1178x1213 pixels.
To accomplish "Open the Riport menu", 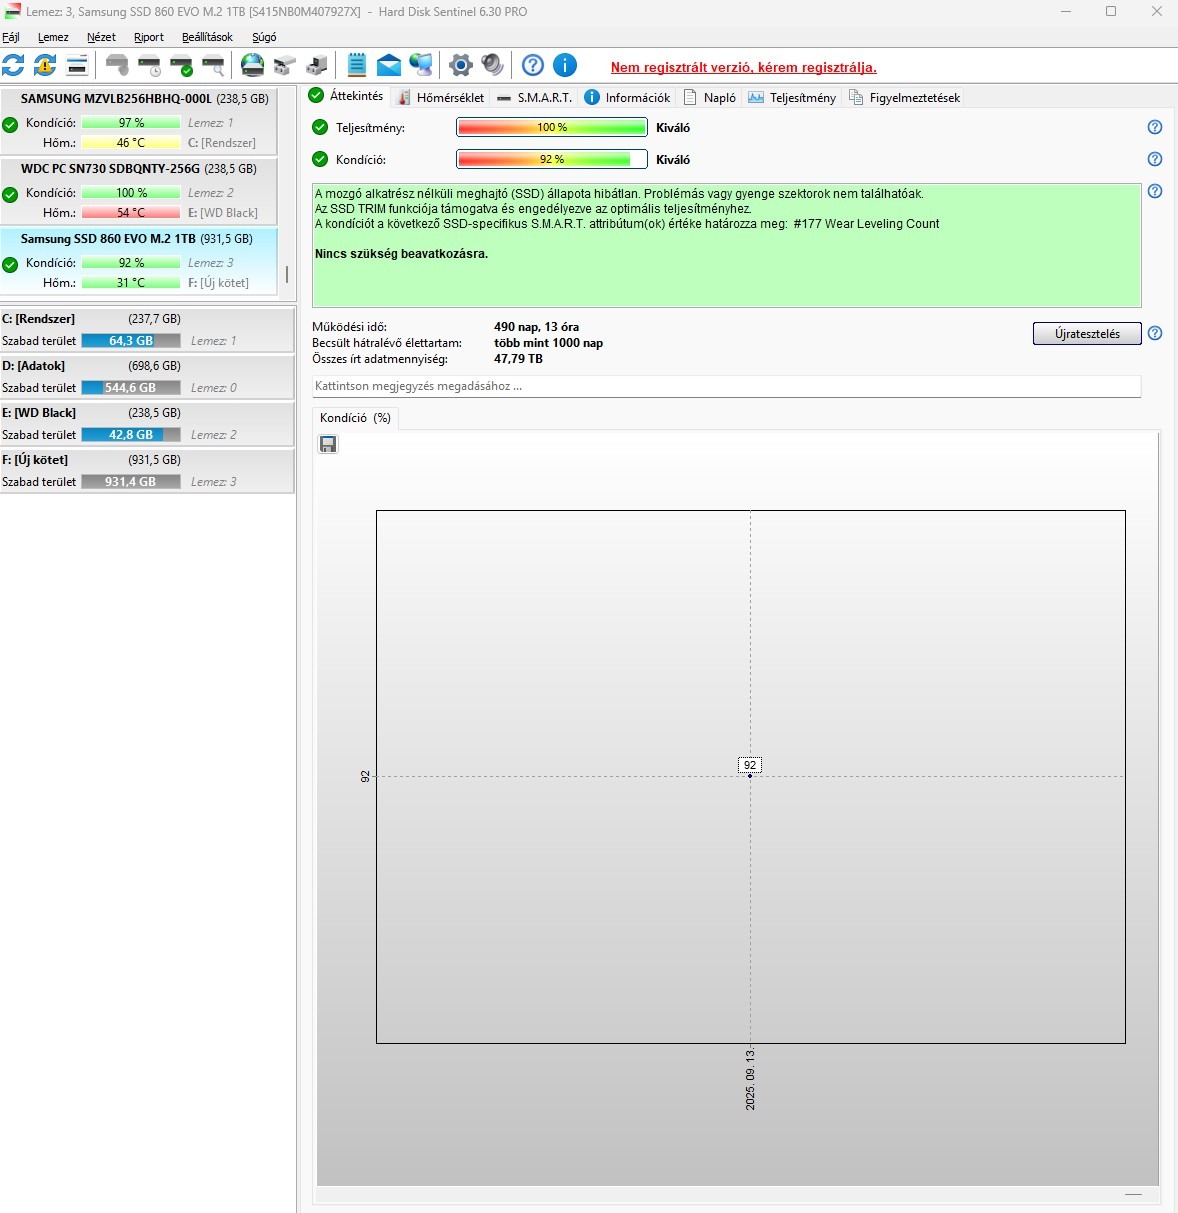I will (149, 37).
